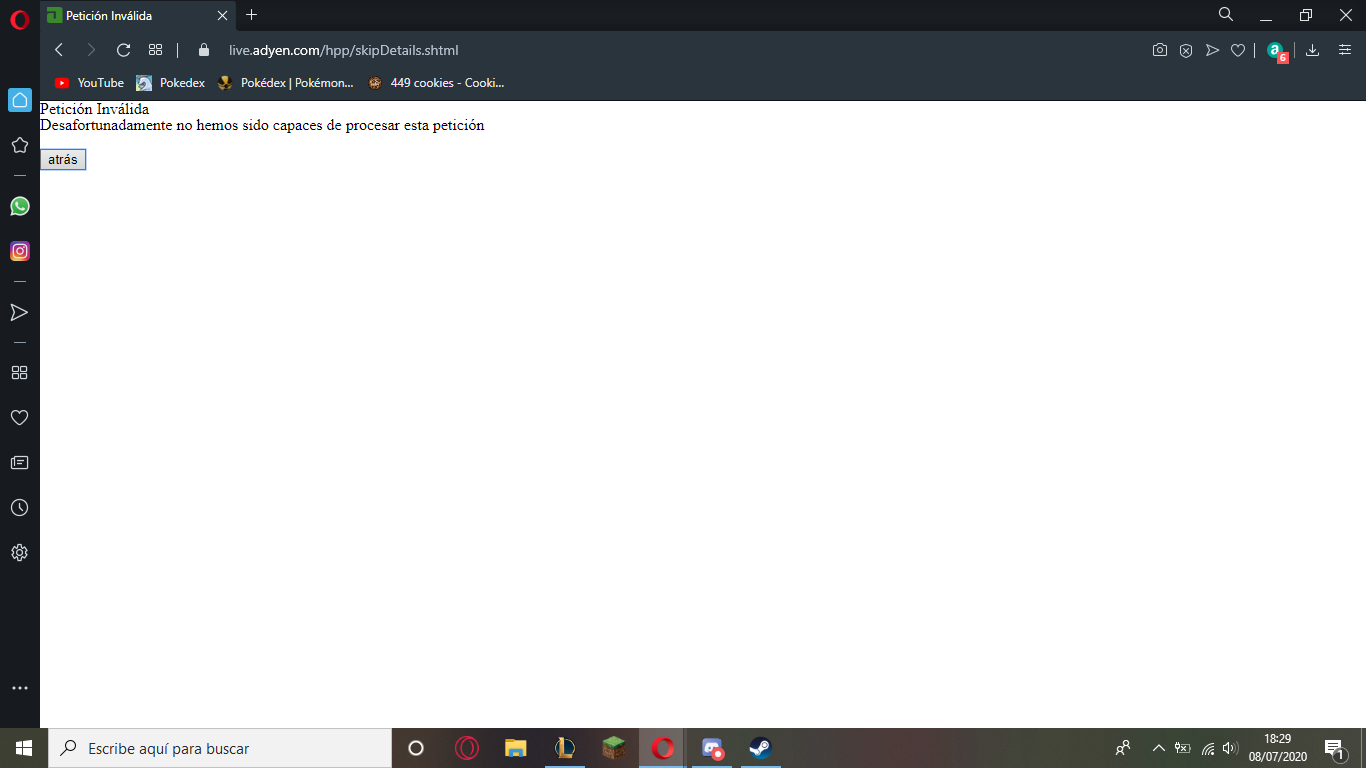Open ad blocker shield icon
Viewport: 1366px width, 768px height.
pyautogui.click(x=1186, y=50)
